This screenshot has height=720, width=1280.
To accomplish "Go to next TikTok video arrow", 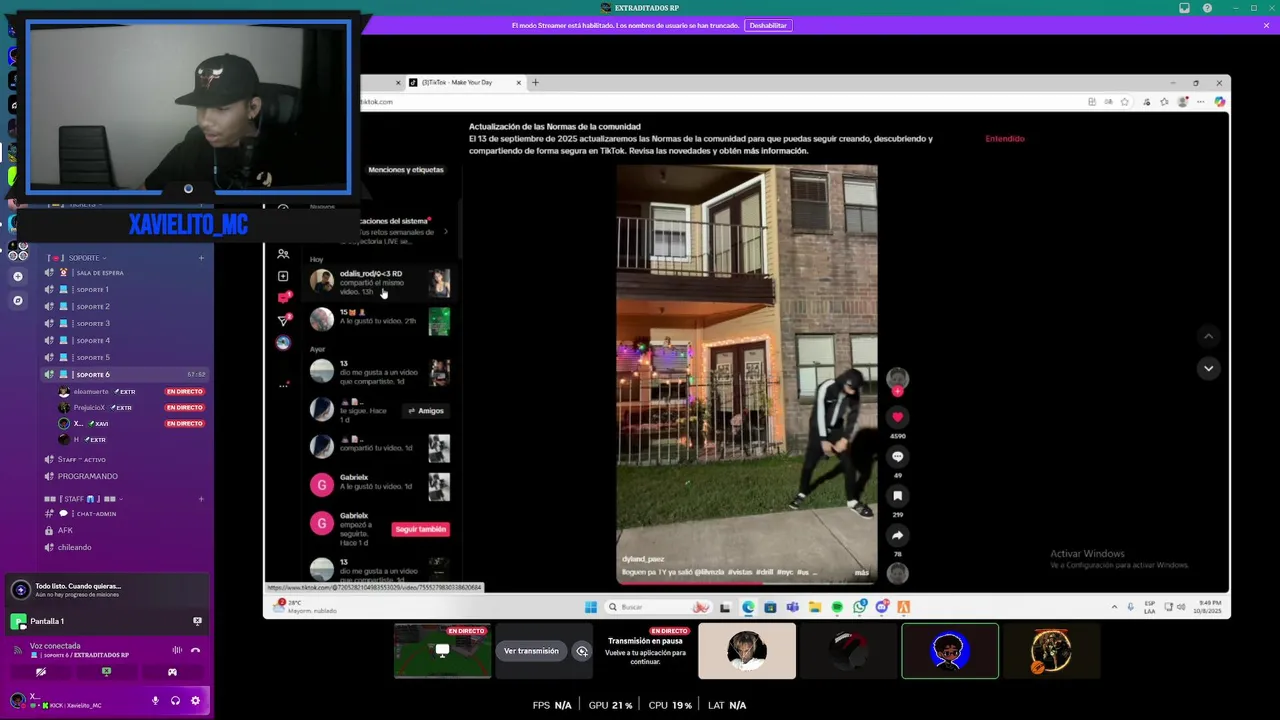I will pyautogui.click(x=1208, y=368).
